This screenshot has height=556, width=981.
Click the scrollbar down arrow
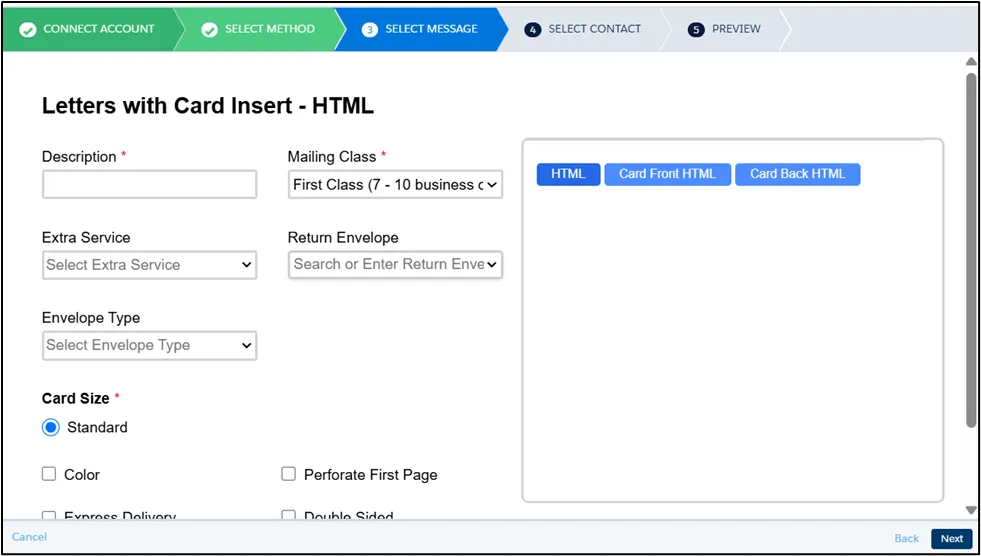tap(970, 510)
